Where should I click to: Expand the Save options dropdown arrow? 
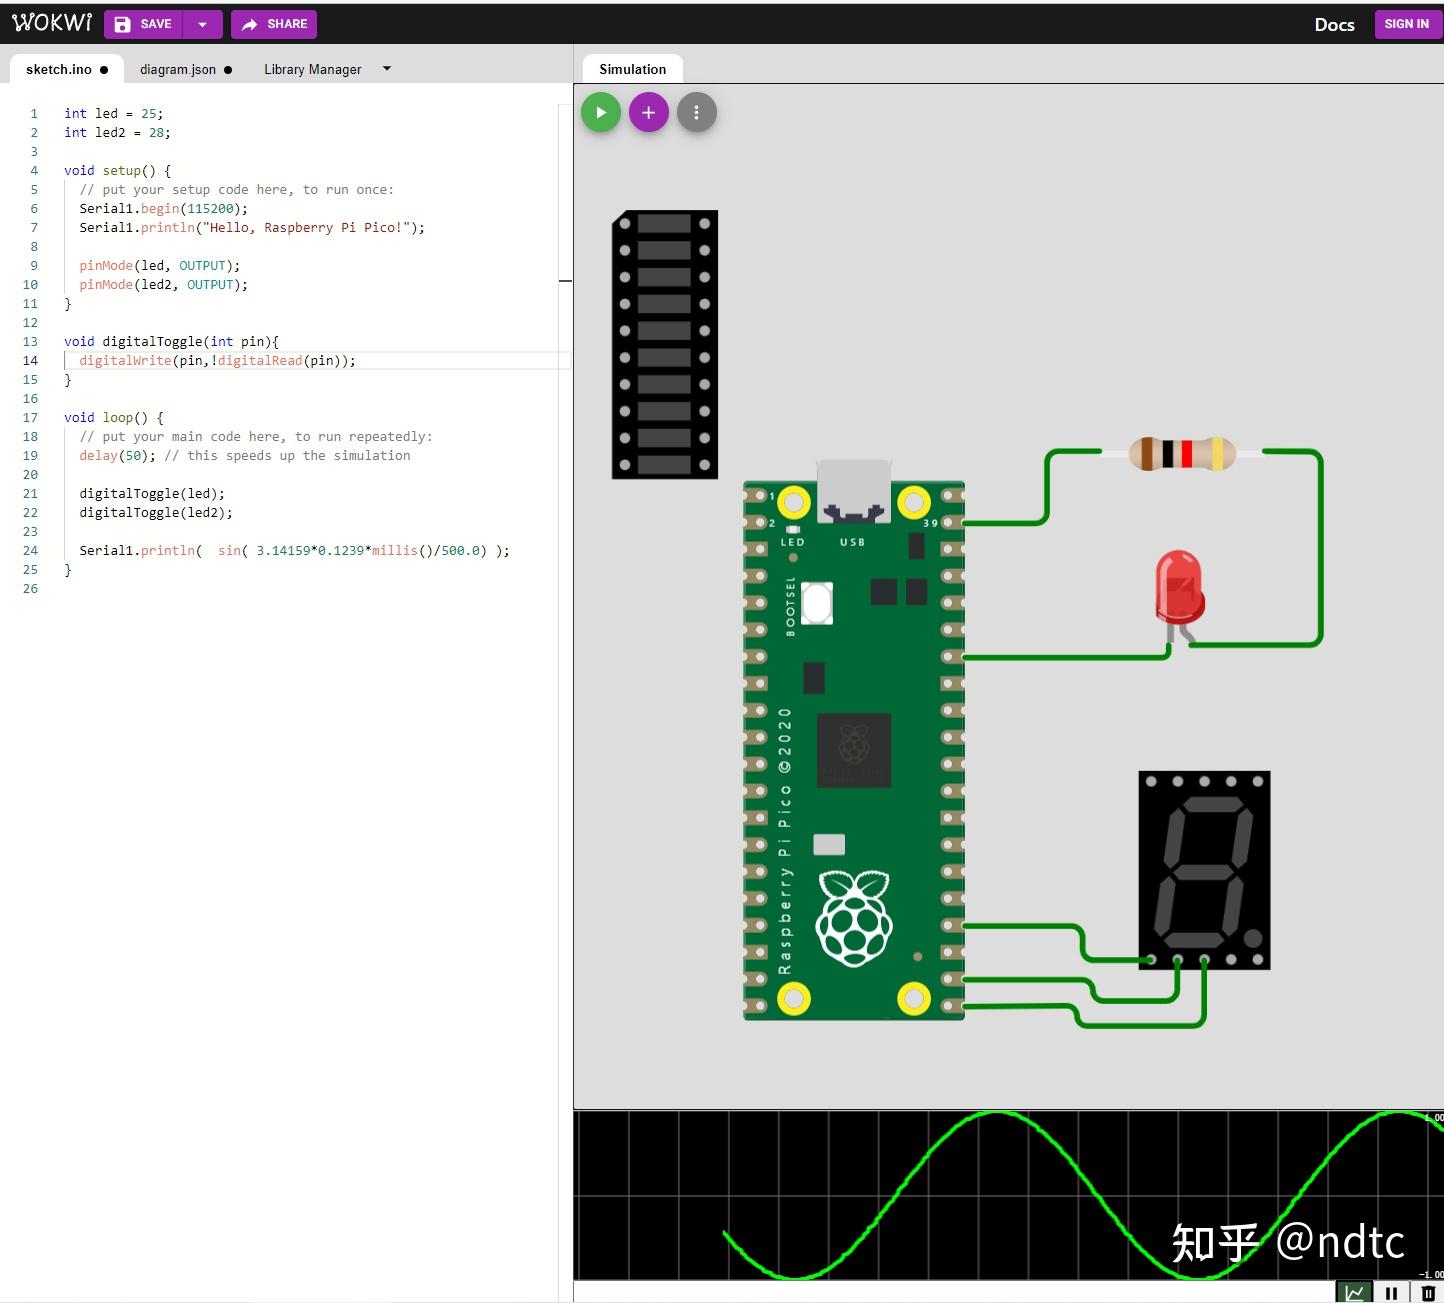[202, 24]
